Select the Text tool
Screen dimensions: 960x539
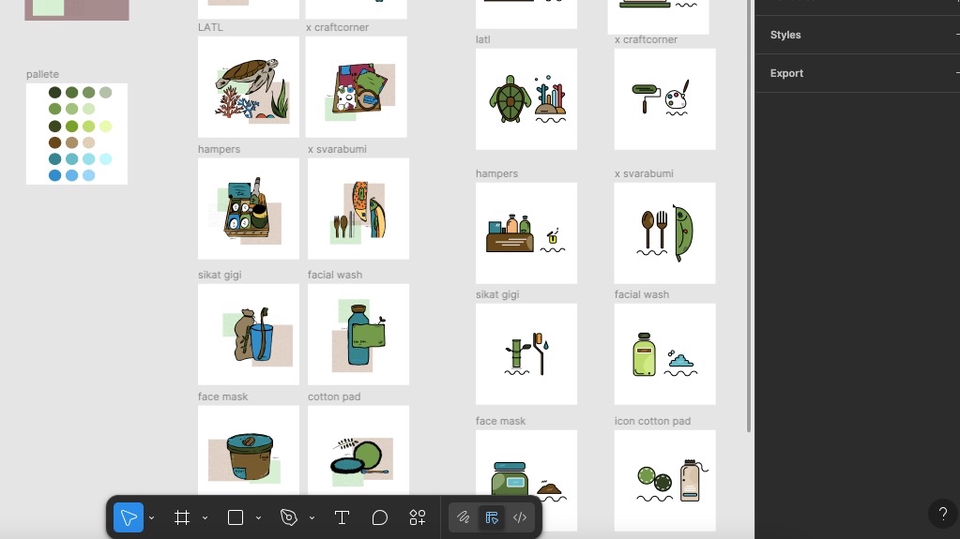(341, 517)
